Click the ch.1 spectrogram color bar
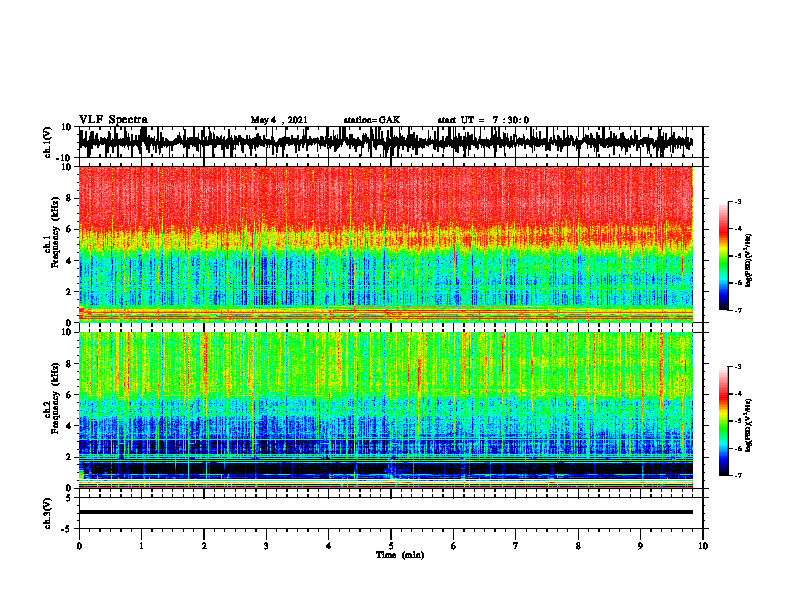The height and width of the screenshot is (612, 792). point(723,256)
